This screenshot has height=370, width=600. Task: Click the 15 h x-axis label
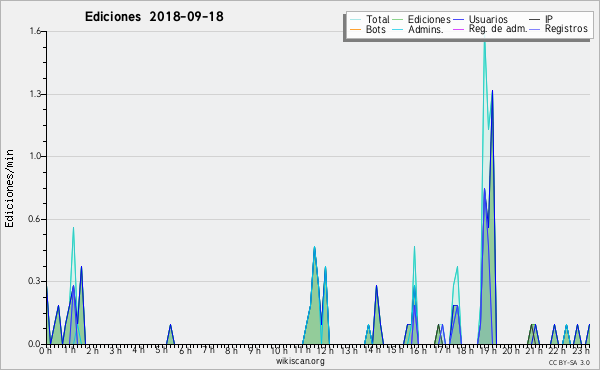395,350
